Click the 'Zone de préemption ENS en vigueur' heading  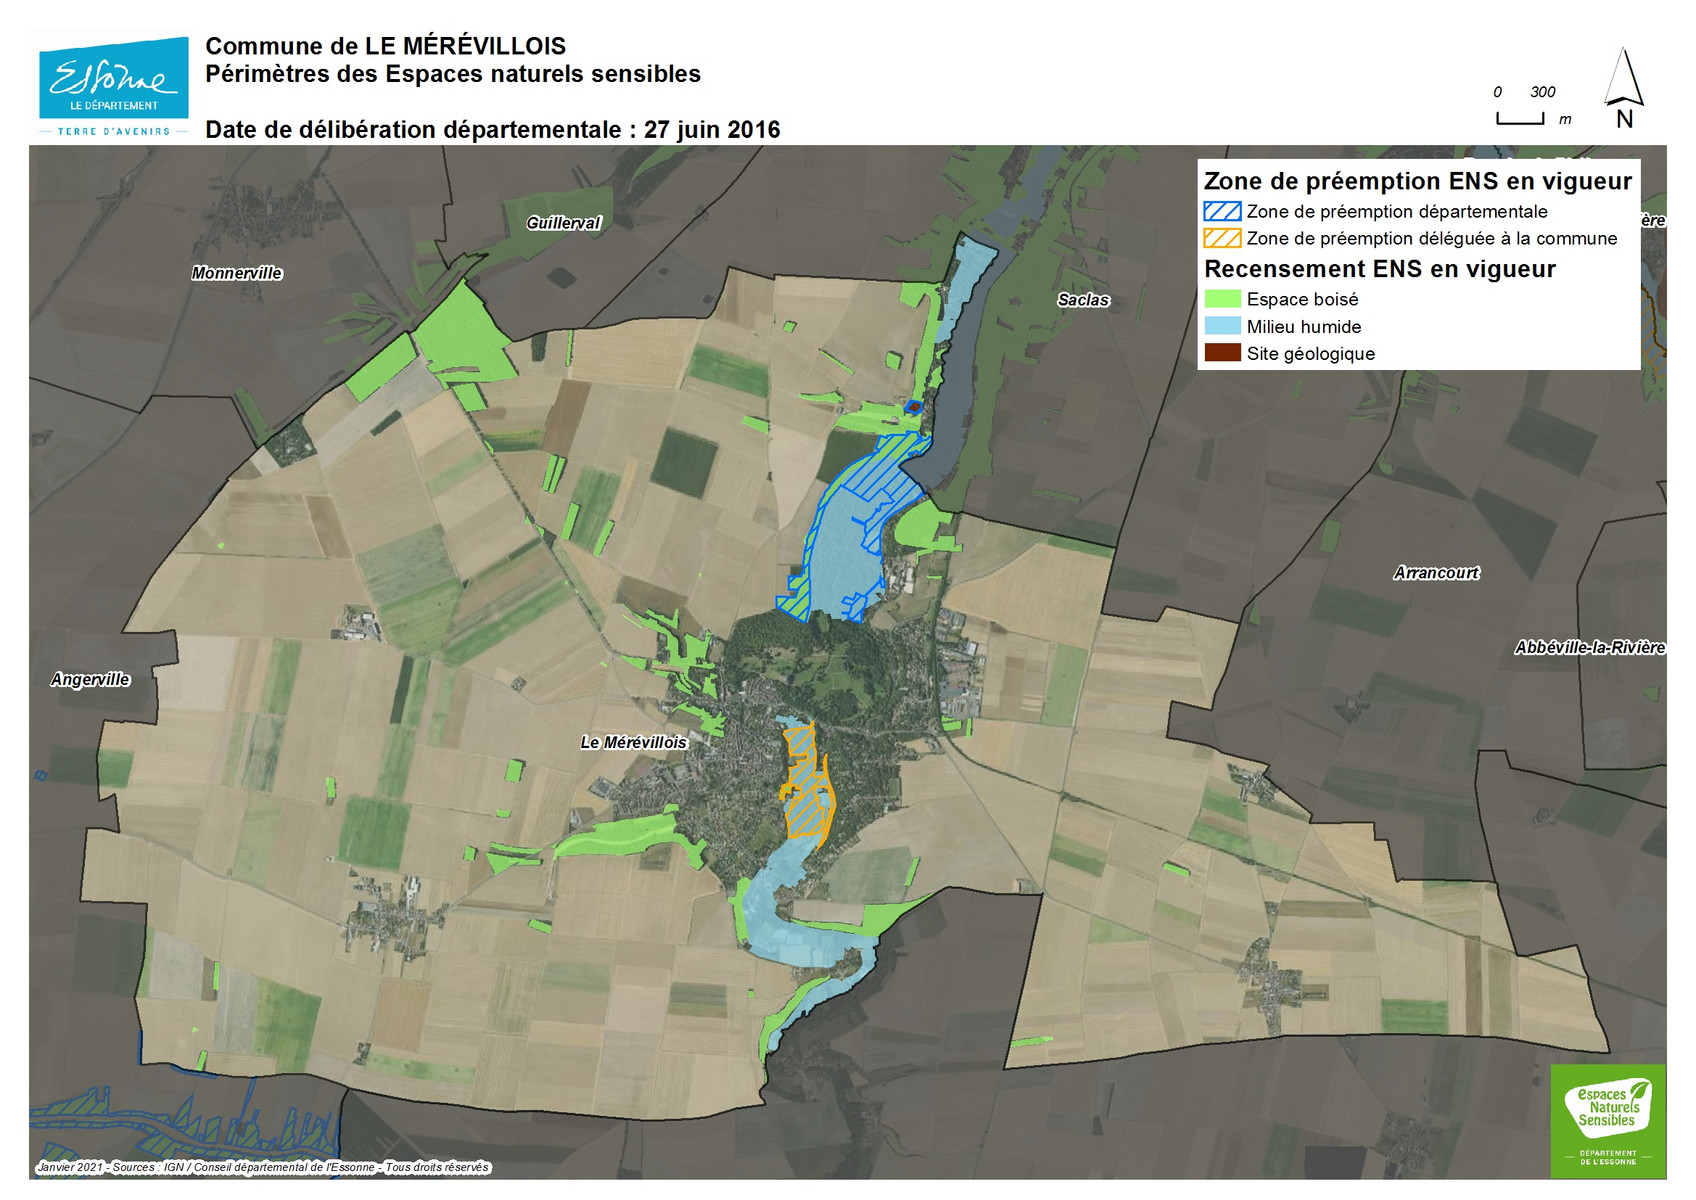(x=1418, y=181)
